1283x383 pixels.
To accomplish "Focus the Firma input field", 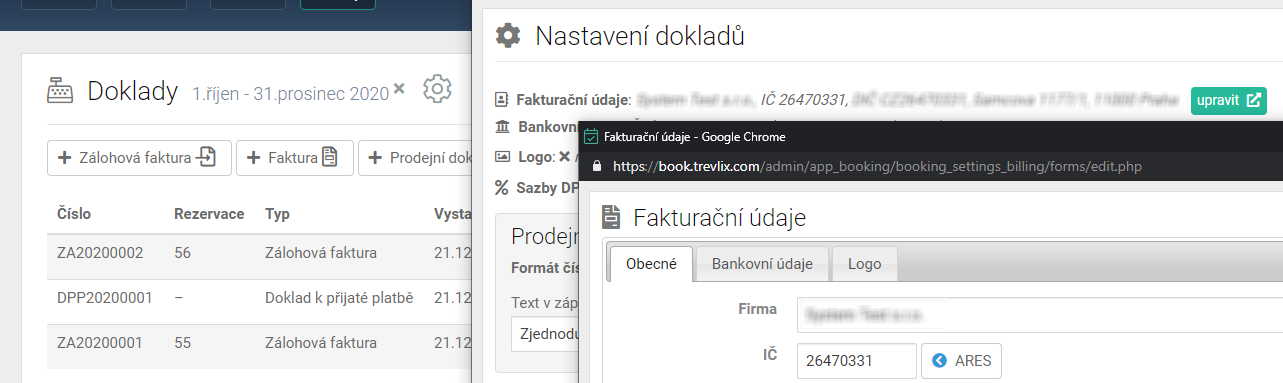I will tap(1039, 314).
